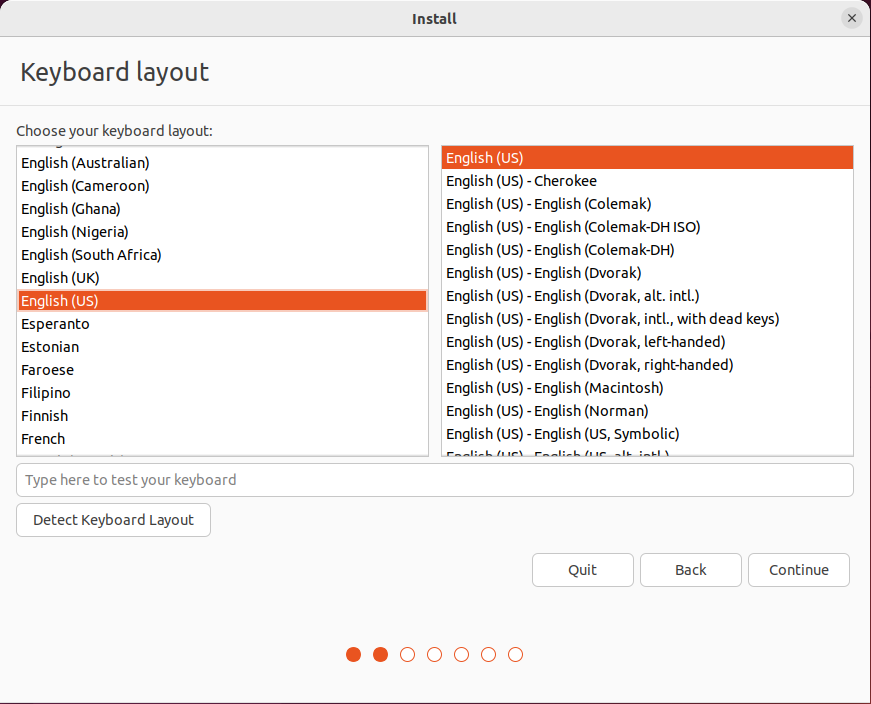Choose the English (Dvorak) variant

click(x=647, y=273)
